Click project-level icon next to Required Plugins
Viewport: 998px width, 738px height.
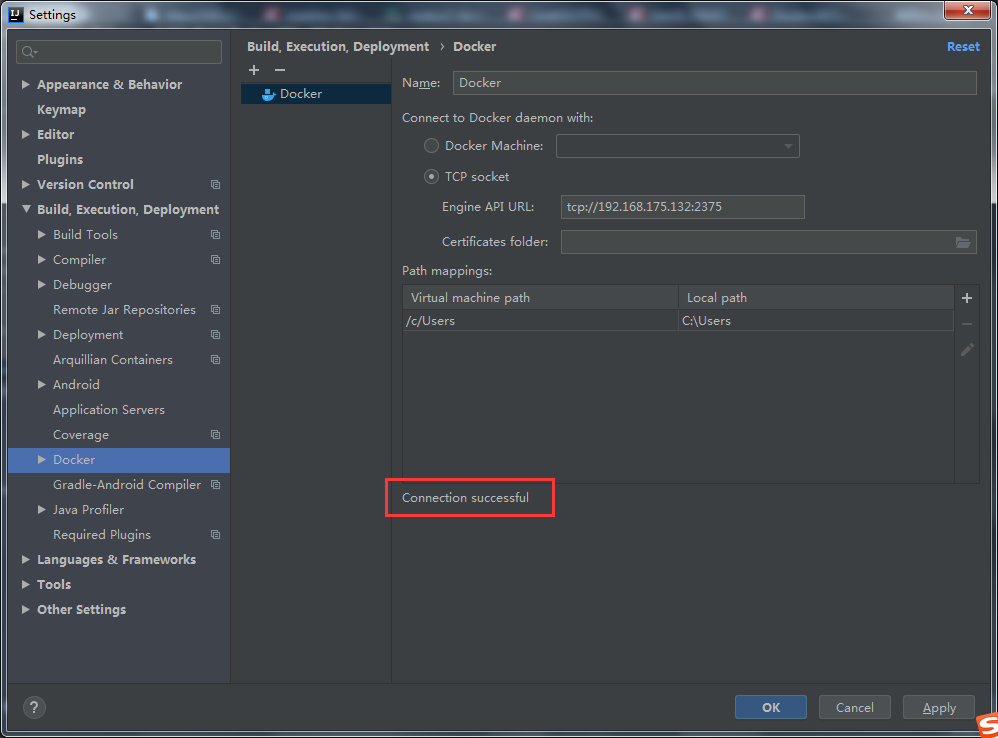tap(216, 534)
